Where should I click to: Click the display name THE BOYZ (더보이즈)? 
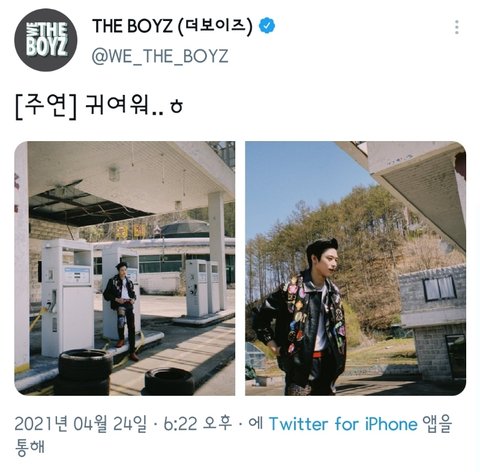click(x=172, y=26)
